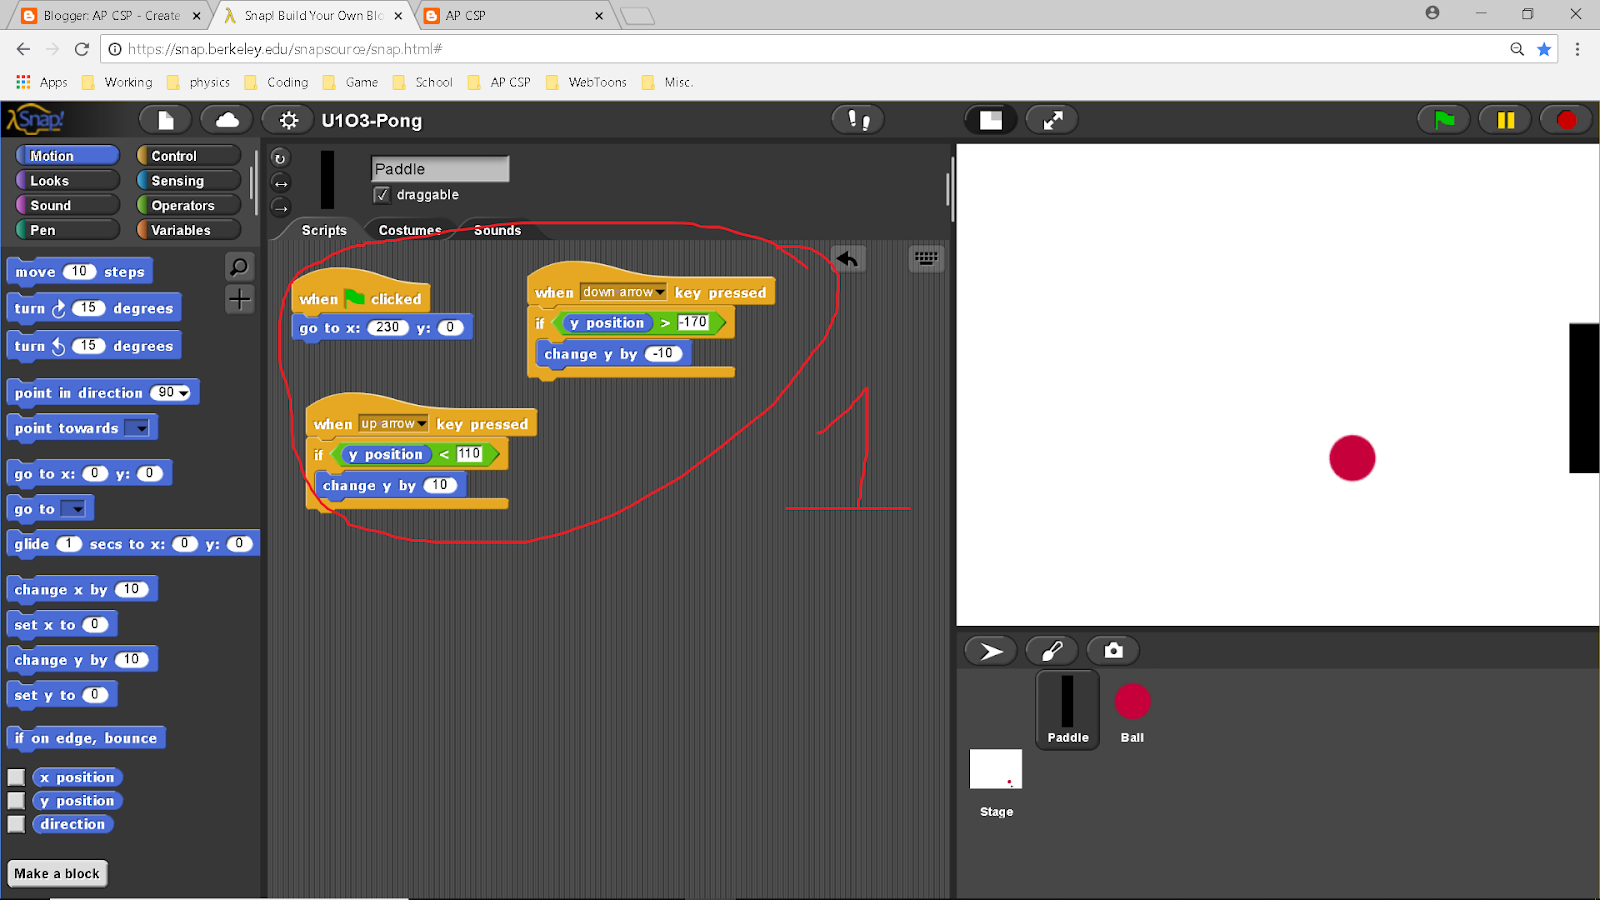Stop all scripts with the red button

(x=1566, y=120)
